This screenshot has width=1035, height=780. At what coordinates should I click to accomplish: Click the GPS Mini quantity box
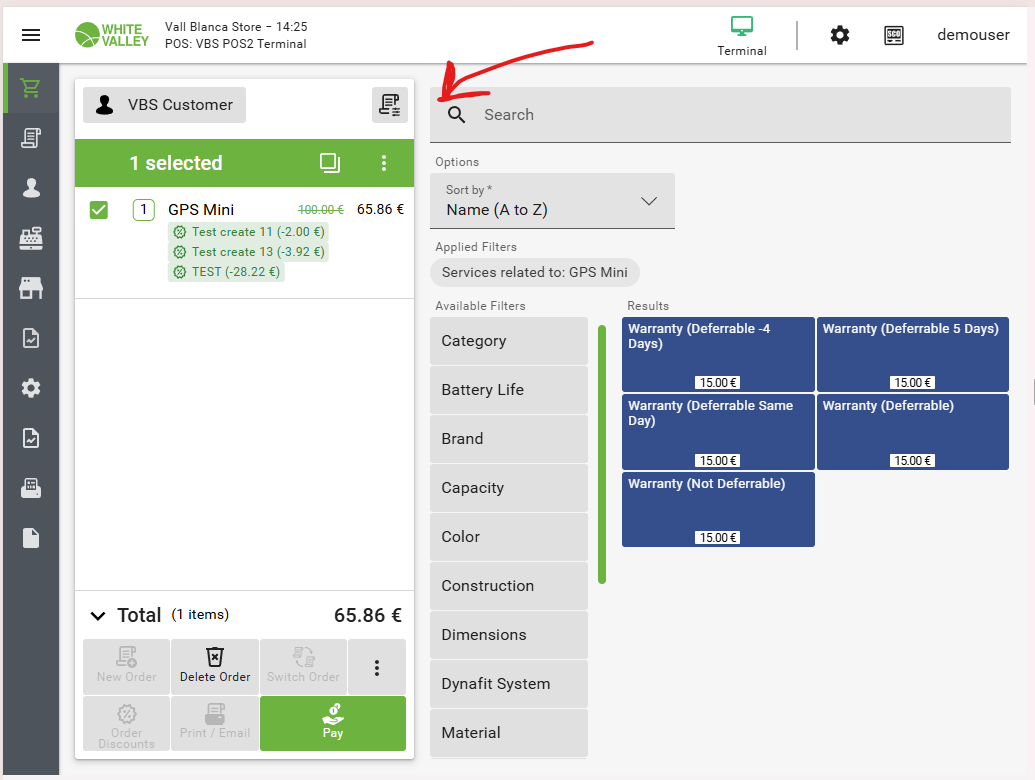(x=143, y=210)
